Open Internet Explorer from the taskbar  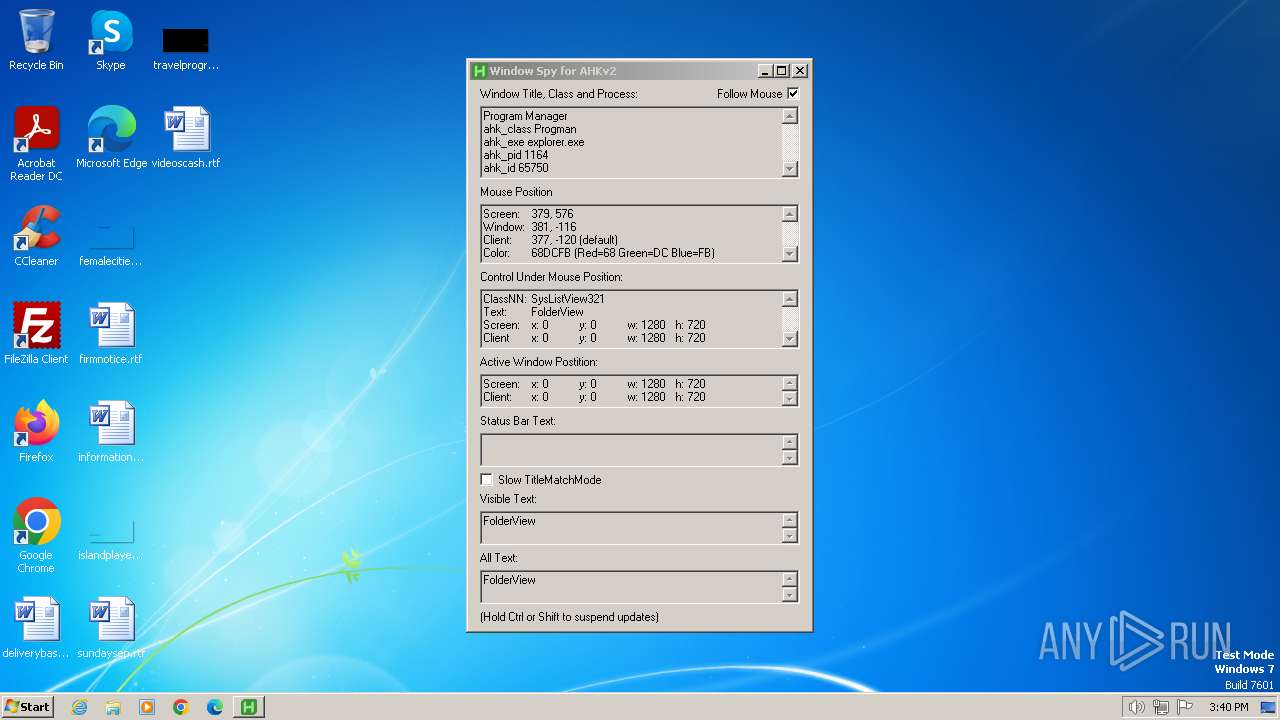coord(79,707)
